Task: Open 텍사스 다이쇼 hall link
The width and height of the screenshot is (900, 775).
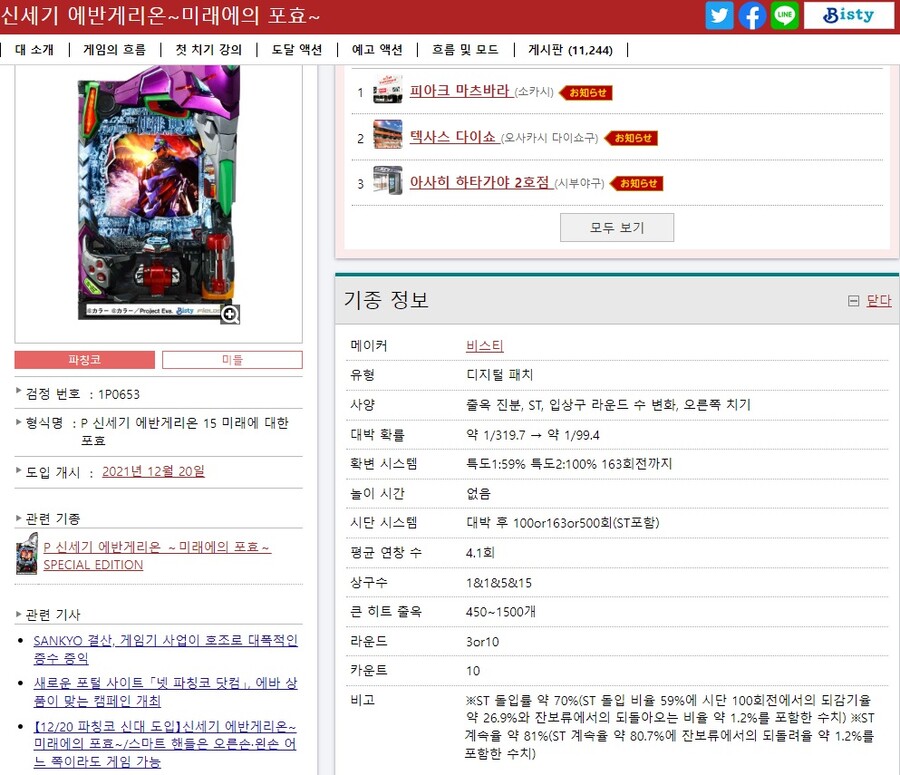Action: point(453,137)
